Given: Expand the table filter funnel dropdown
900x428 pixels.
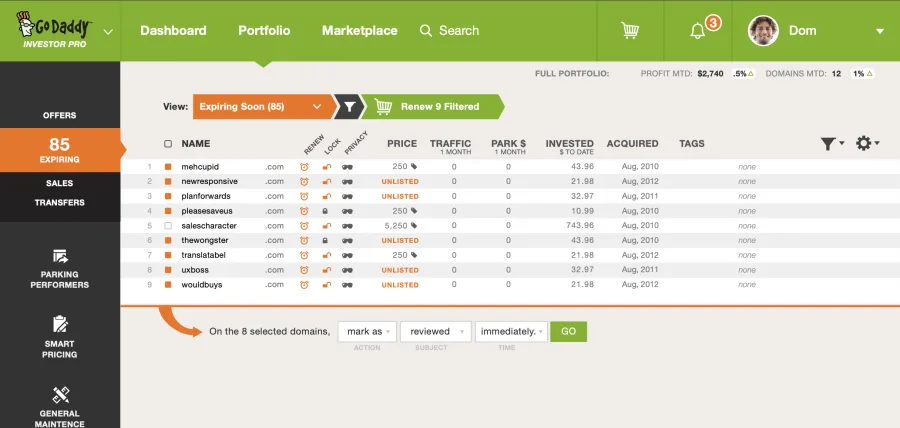Looking at the screenshot, I should (x=832, y=144).
